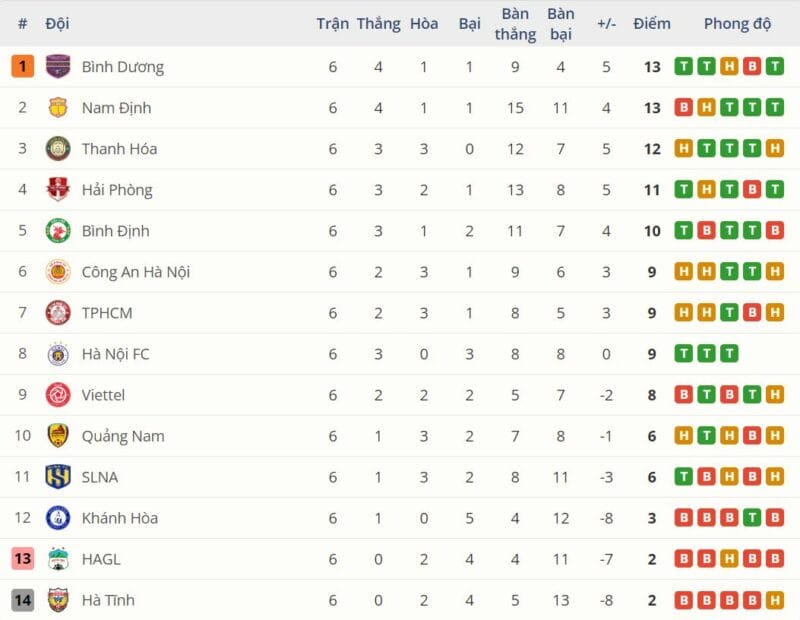Click the SLNA team logo
The image size is (800, 620).
pos(58,477)
